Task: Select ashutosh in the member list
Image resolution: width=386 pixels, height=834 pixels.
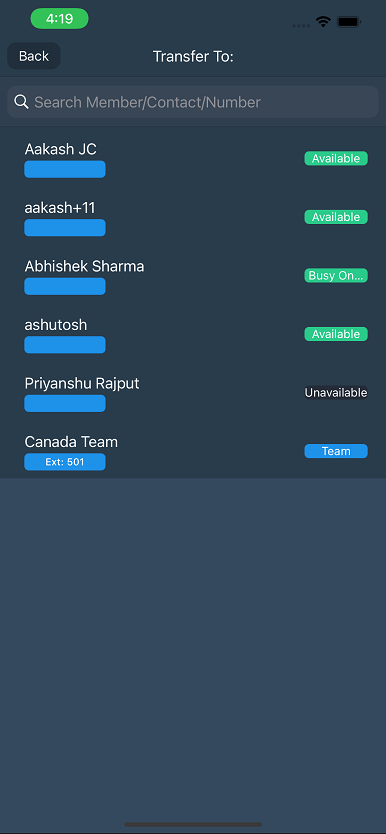Action: click(193, 334)
